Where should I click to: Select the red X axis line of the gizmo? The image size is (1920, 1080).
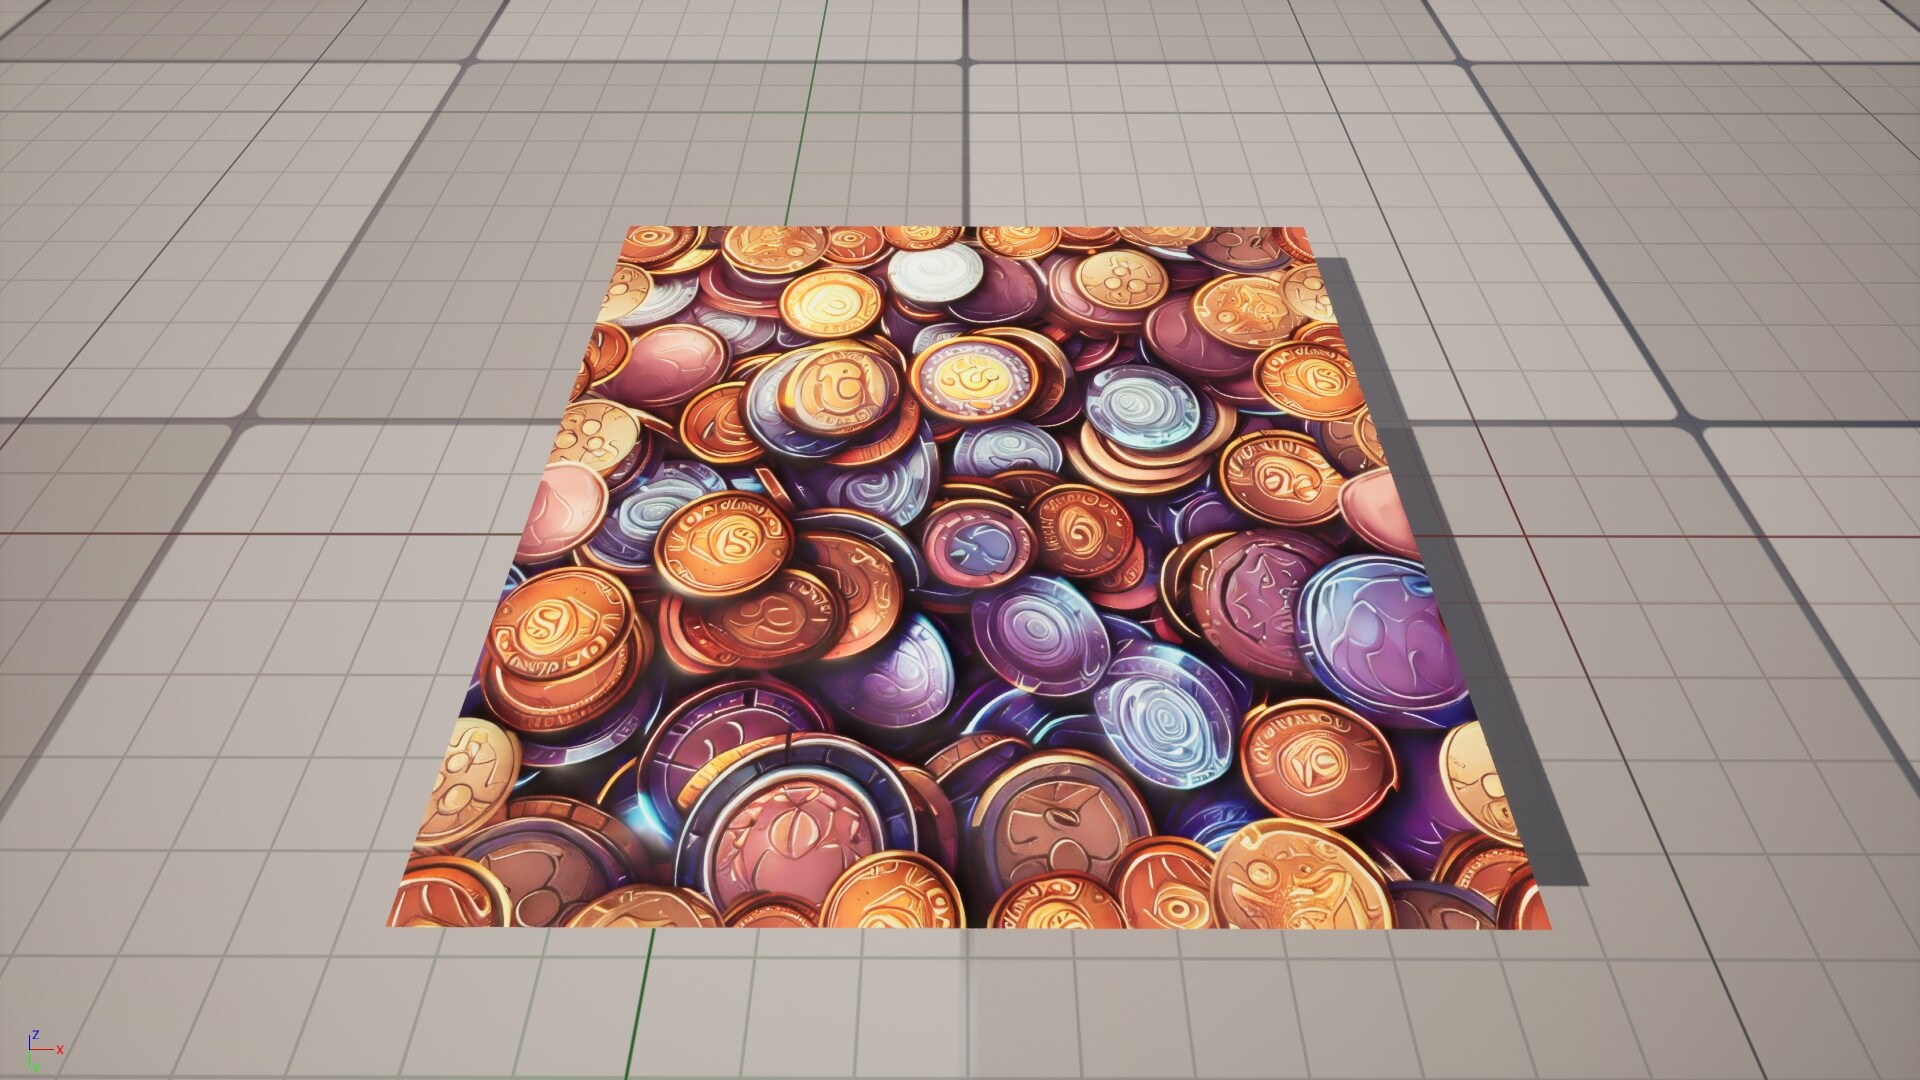[42, 1049]
